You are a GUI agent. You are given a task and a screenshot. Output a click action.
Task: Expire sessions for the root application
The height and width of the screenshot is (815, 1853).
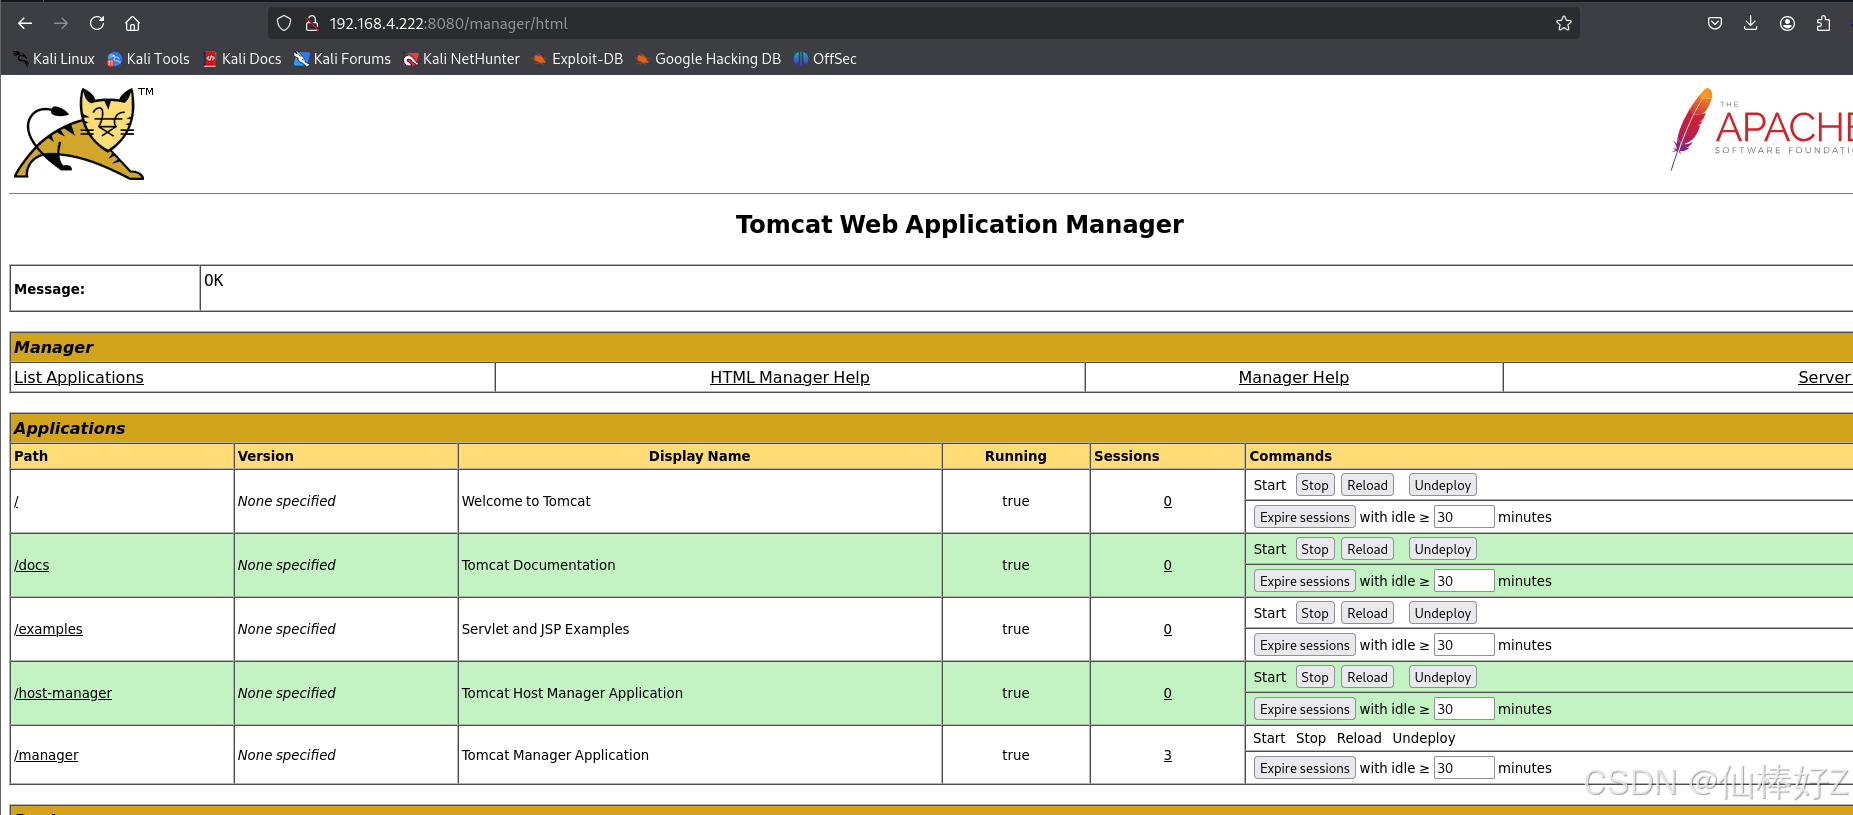click(x=1305, y=517)
